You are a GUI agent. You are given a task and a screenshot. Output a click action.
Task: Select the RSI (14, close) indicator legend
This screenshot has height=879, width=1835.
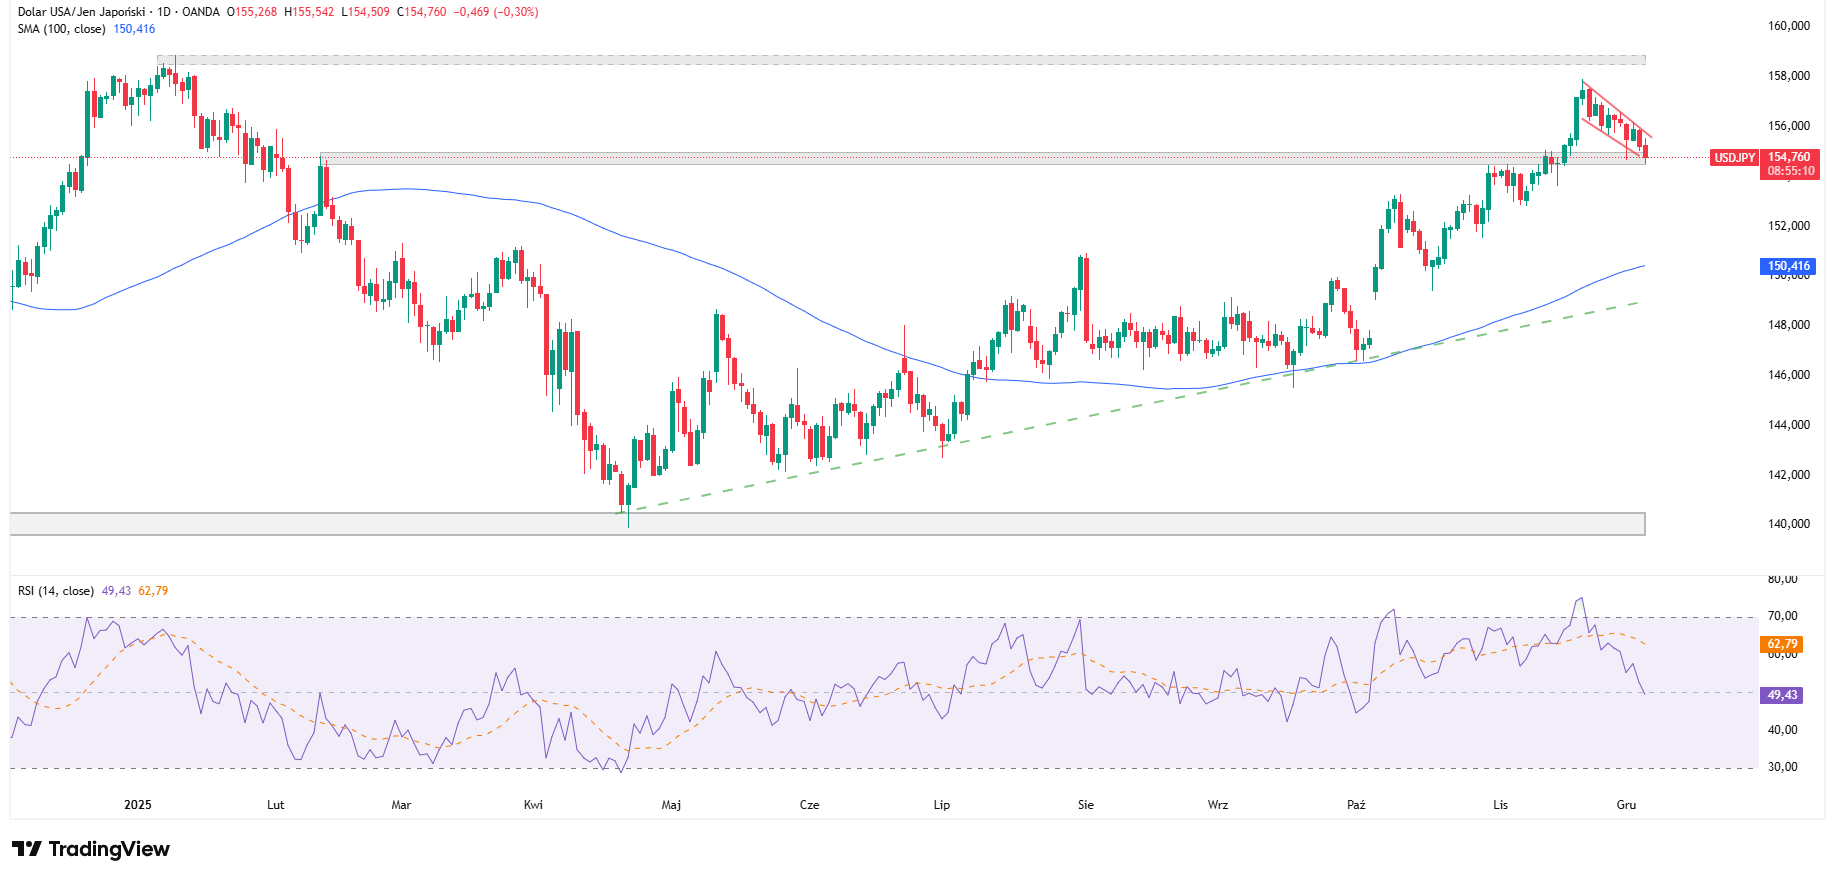click(56, 591)
